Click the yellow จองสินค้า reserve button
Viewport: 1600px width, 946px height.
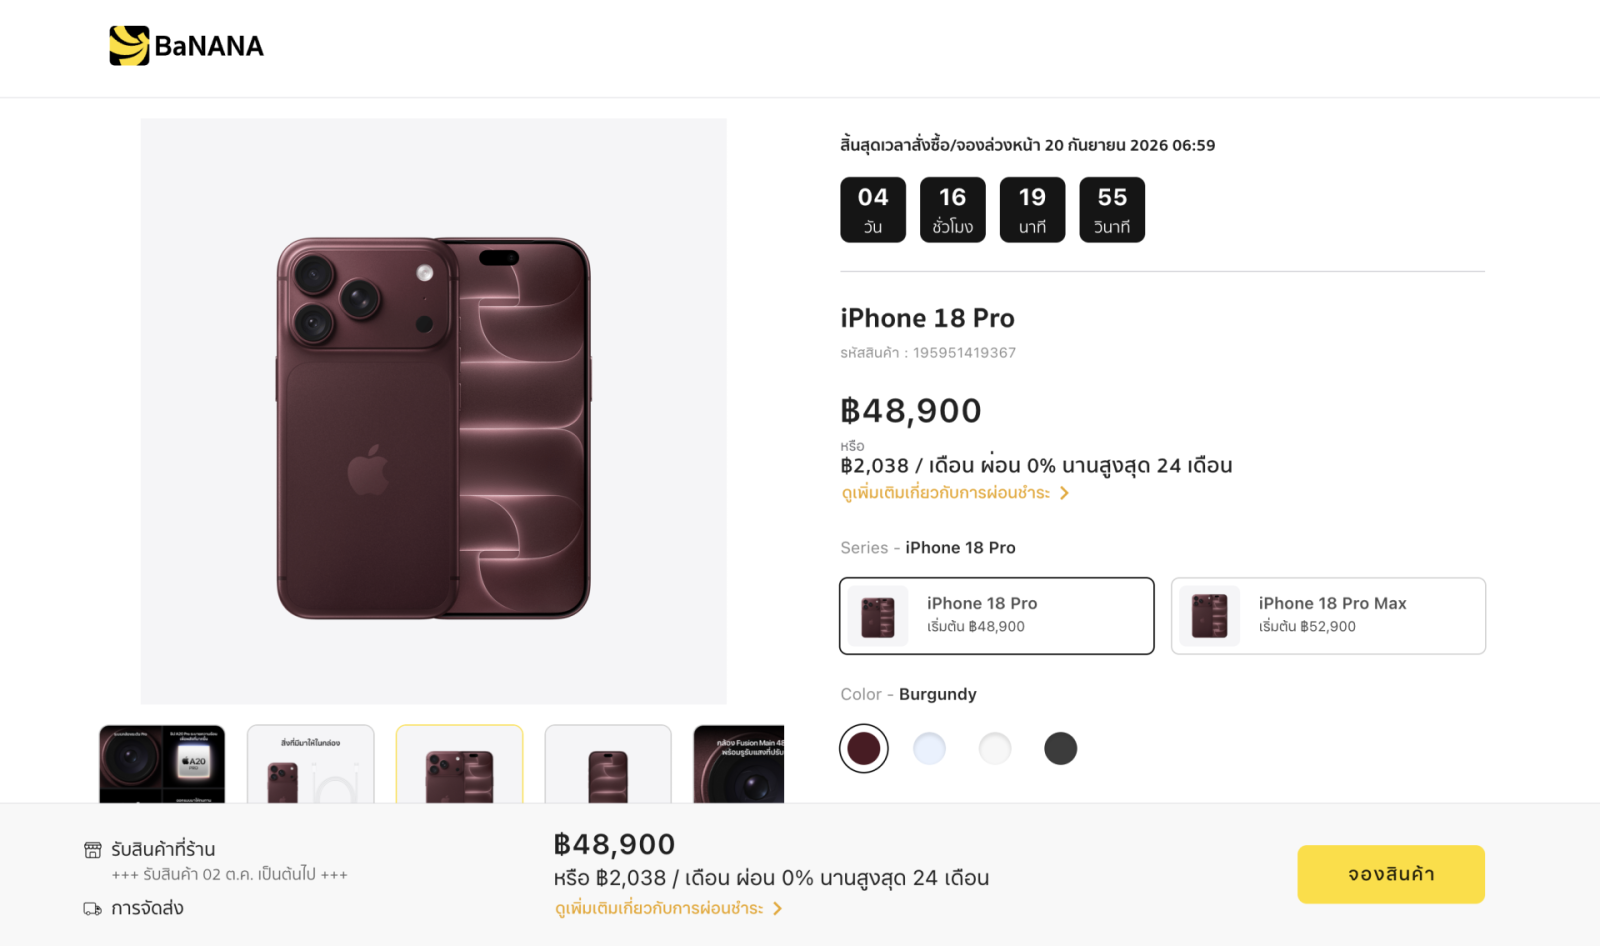pos(1391,874)
